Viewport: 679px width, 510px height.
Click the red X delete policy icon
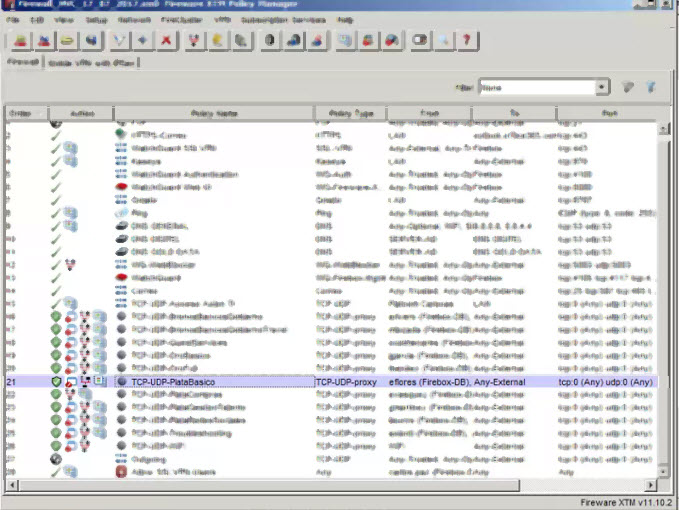pos(166,41)
